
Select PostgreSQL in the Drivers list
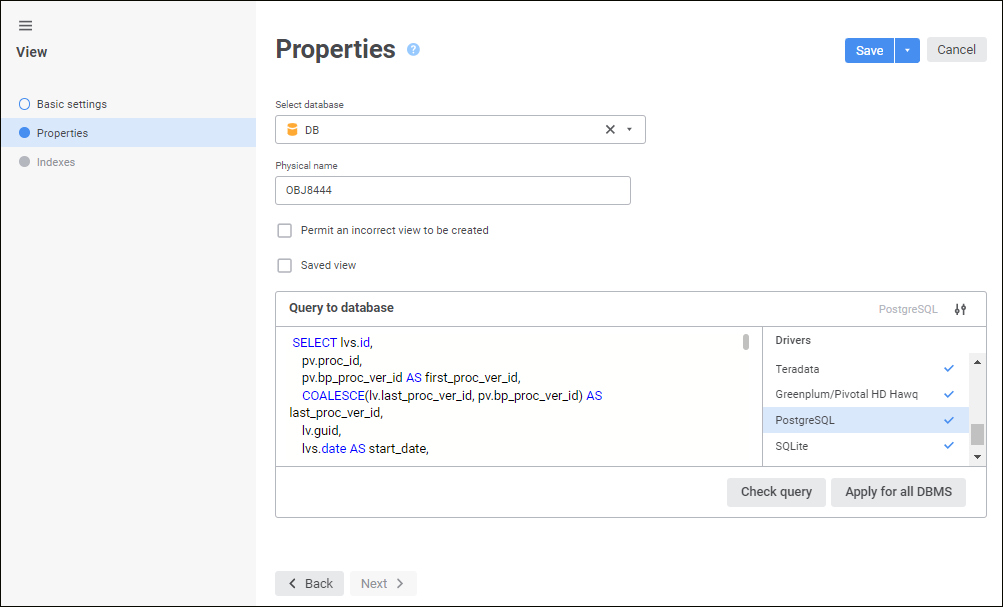(x=805, y=420)
